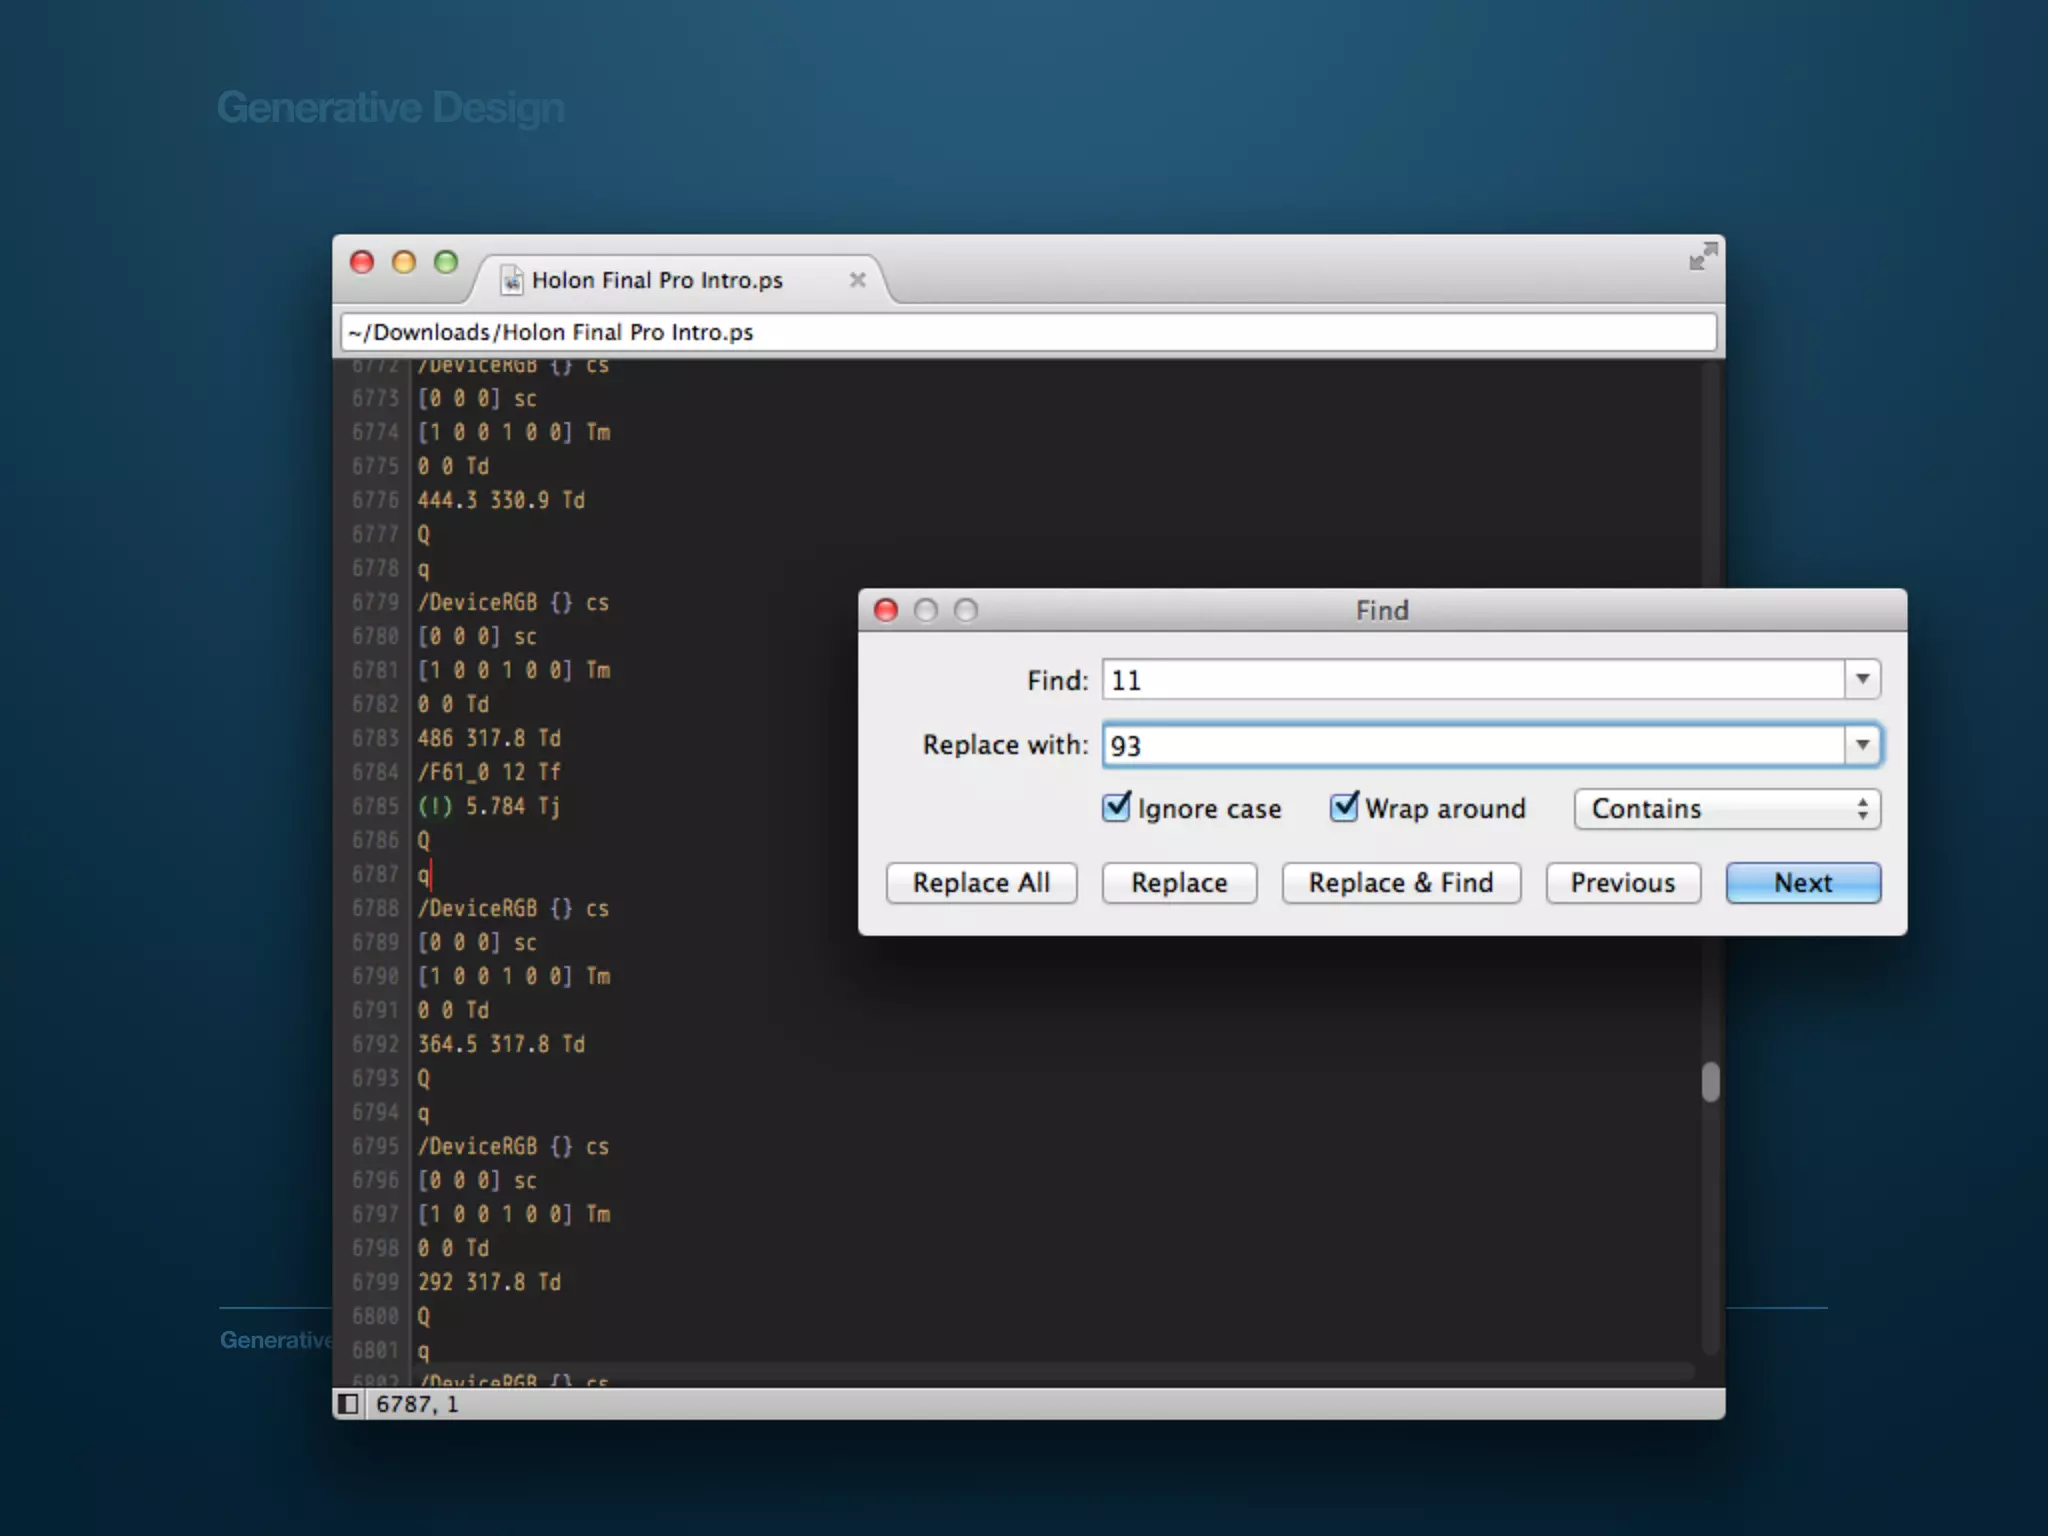Click the vertical scrollbar thumb in editor

tap(1710, 1081)
